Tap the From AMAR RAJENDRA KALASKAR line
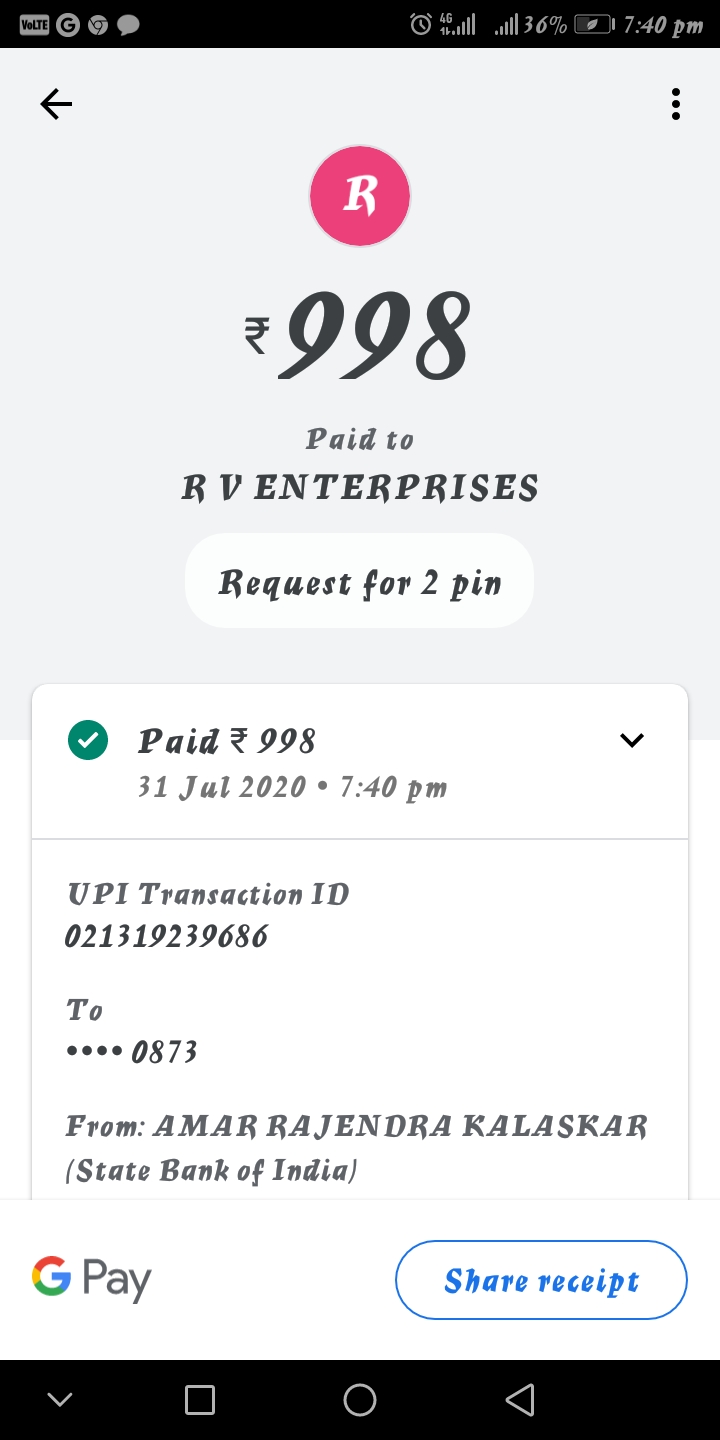 (356, 1127)
